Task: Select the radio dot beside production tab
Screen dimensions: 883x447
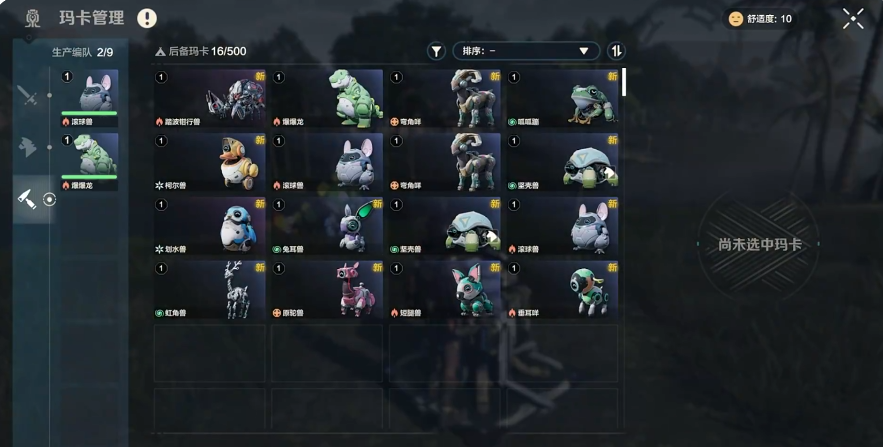Action: click(x=50, y=199)
